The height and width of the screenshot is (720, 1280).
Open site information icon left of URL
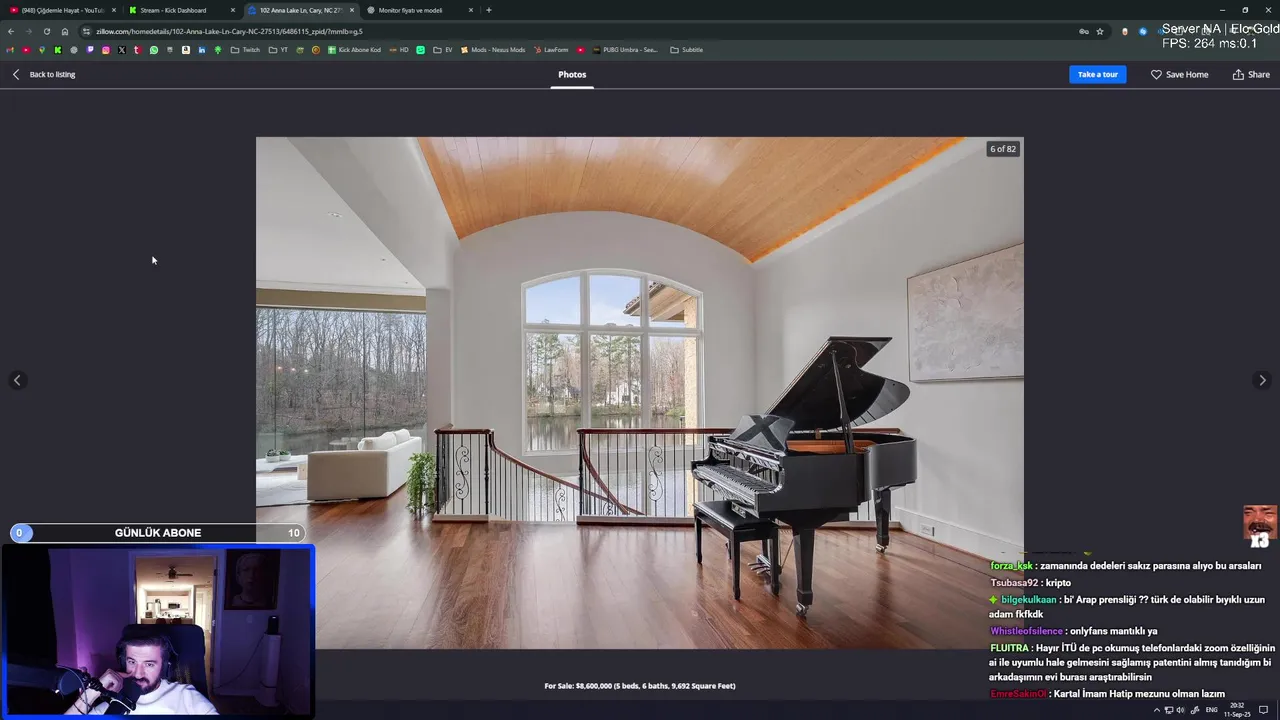(x=87, y=31)
